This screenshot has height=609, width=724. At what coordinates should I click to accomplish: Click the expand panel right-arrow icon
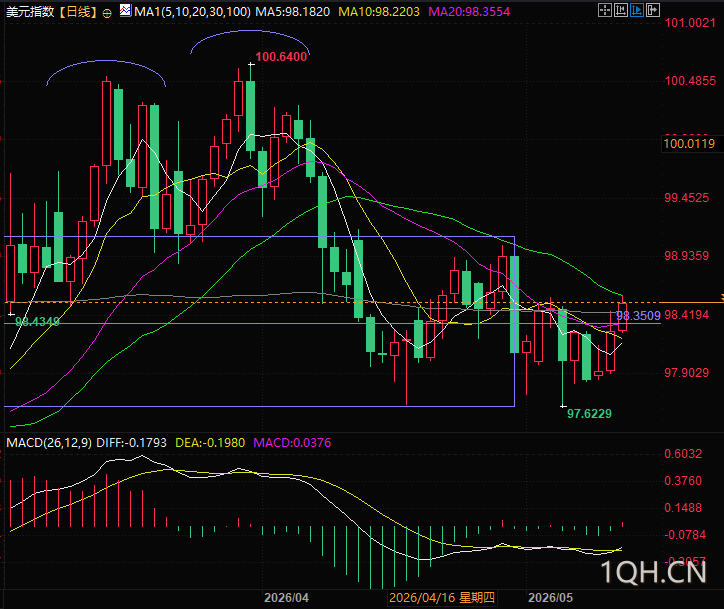coord(653,10)
